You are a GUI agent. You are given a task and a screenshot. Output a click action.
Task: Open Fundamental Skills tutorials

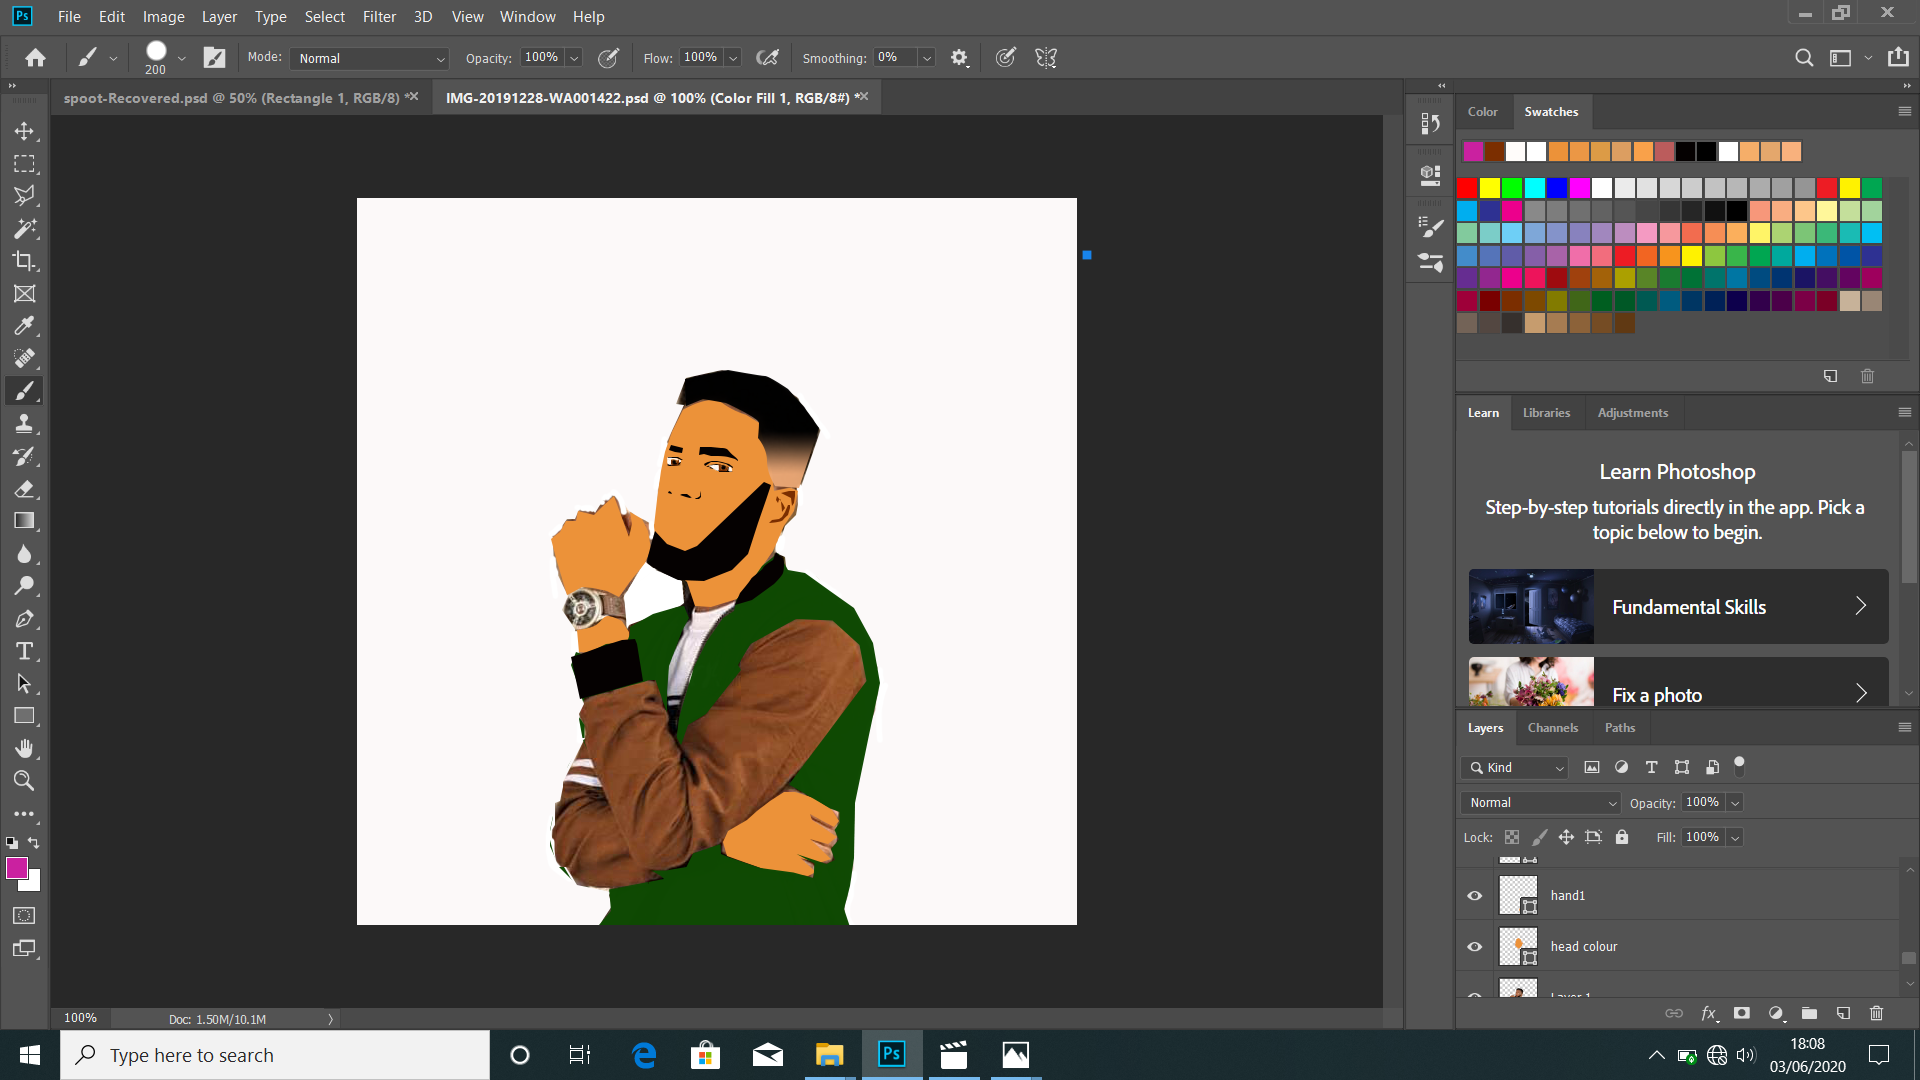tap(1678, 607)
